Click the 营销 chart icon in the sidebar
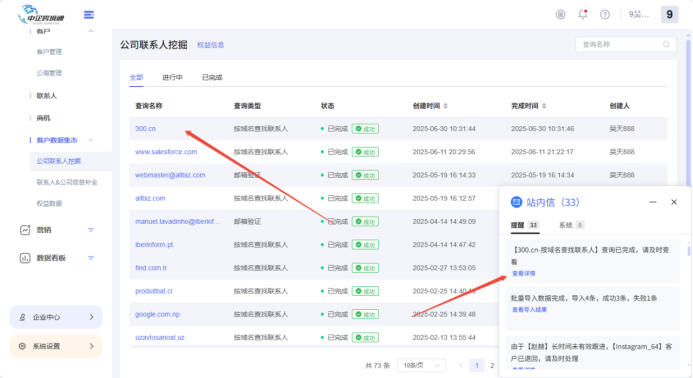Viewport: 693px width, 378px height. 25,230
